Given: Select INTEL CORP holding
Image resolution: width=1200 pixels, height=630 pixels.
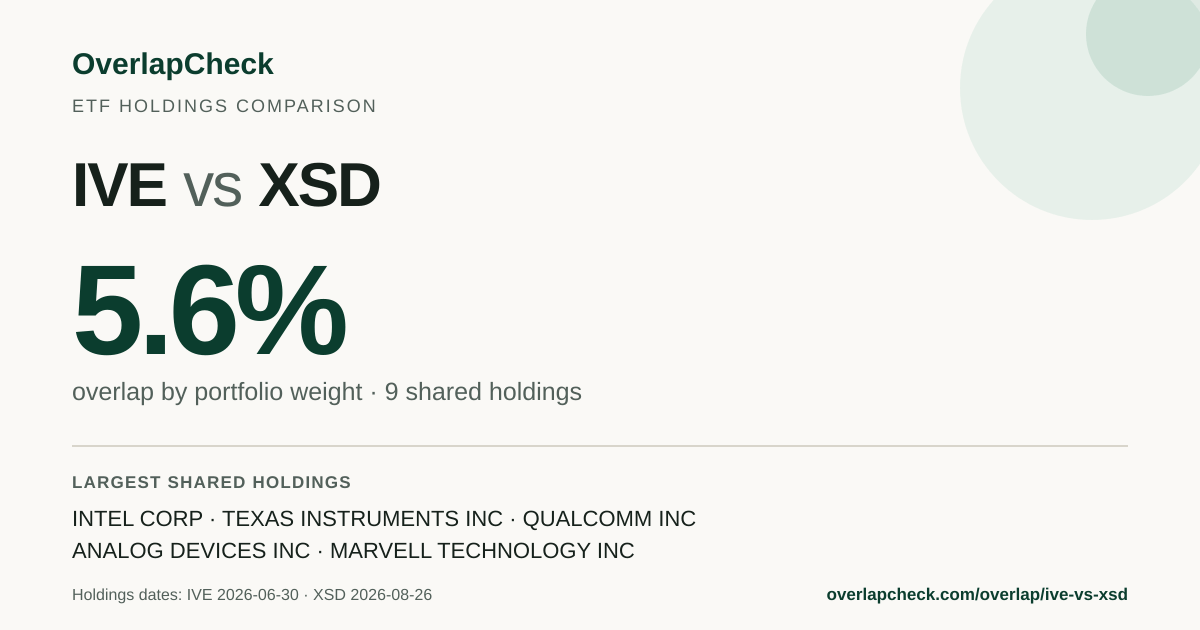Looking at the screenshot, I should 138,519.
